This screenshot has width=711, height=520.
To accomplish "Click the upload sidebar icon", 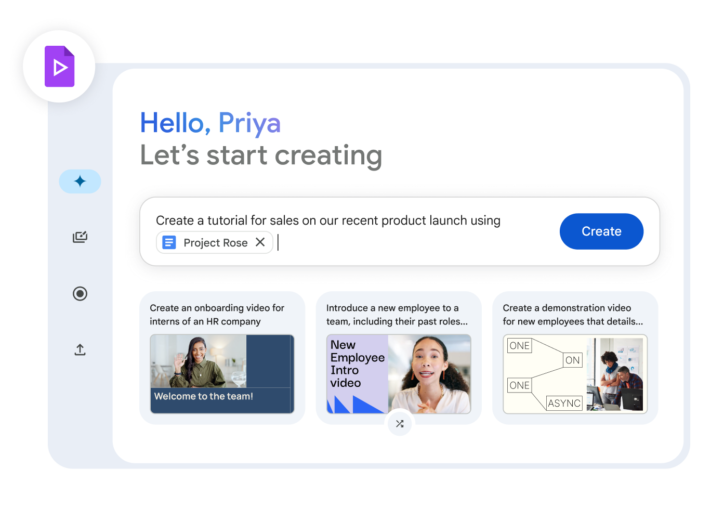I will pyautogui.click(x=80, y=350).
